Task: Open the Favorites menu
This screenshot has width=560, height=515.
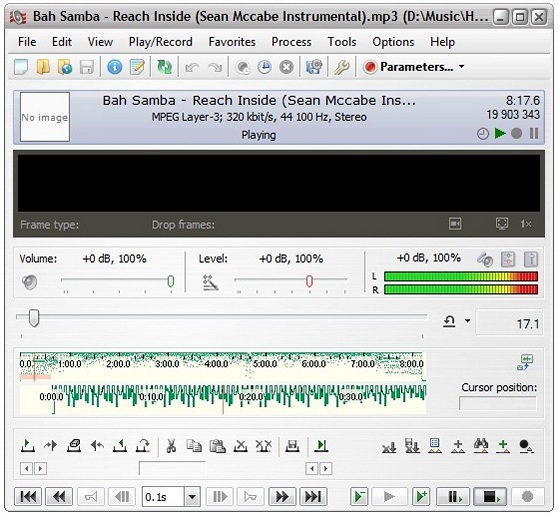Action: [232, 42]
